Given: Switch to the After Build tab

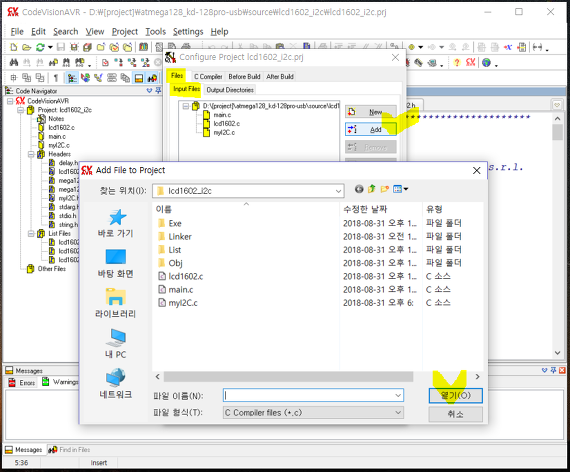Looking at the screenshot, I should coord(280,77).
